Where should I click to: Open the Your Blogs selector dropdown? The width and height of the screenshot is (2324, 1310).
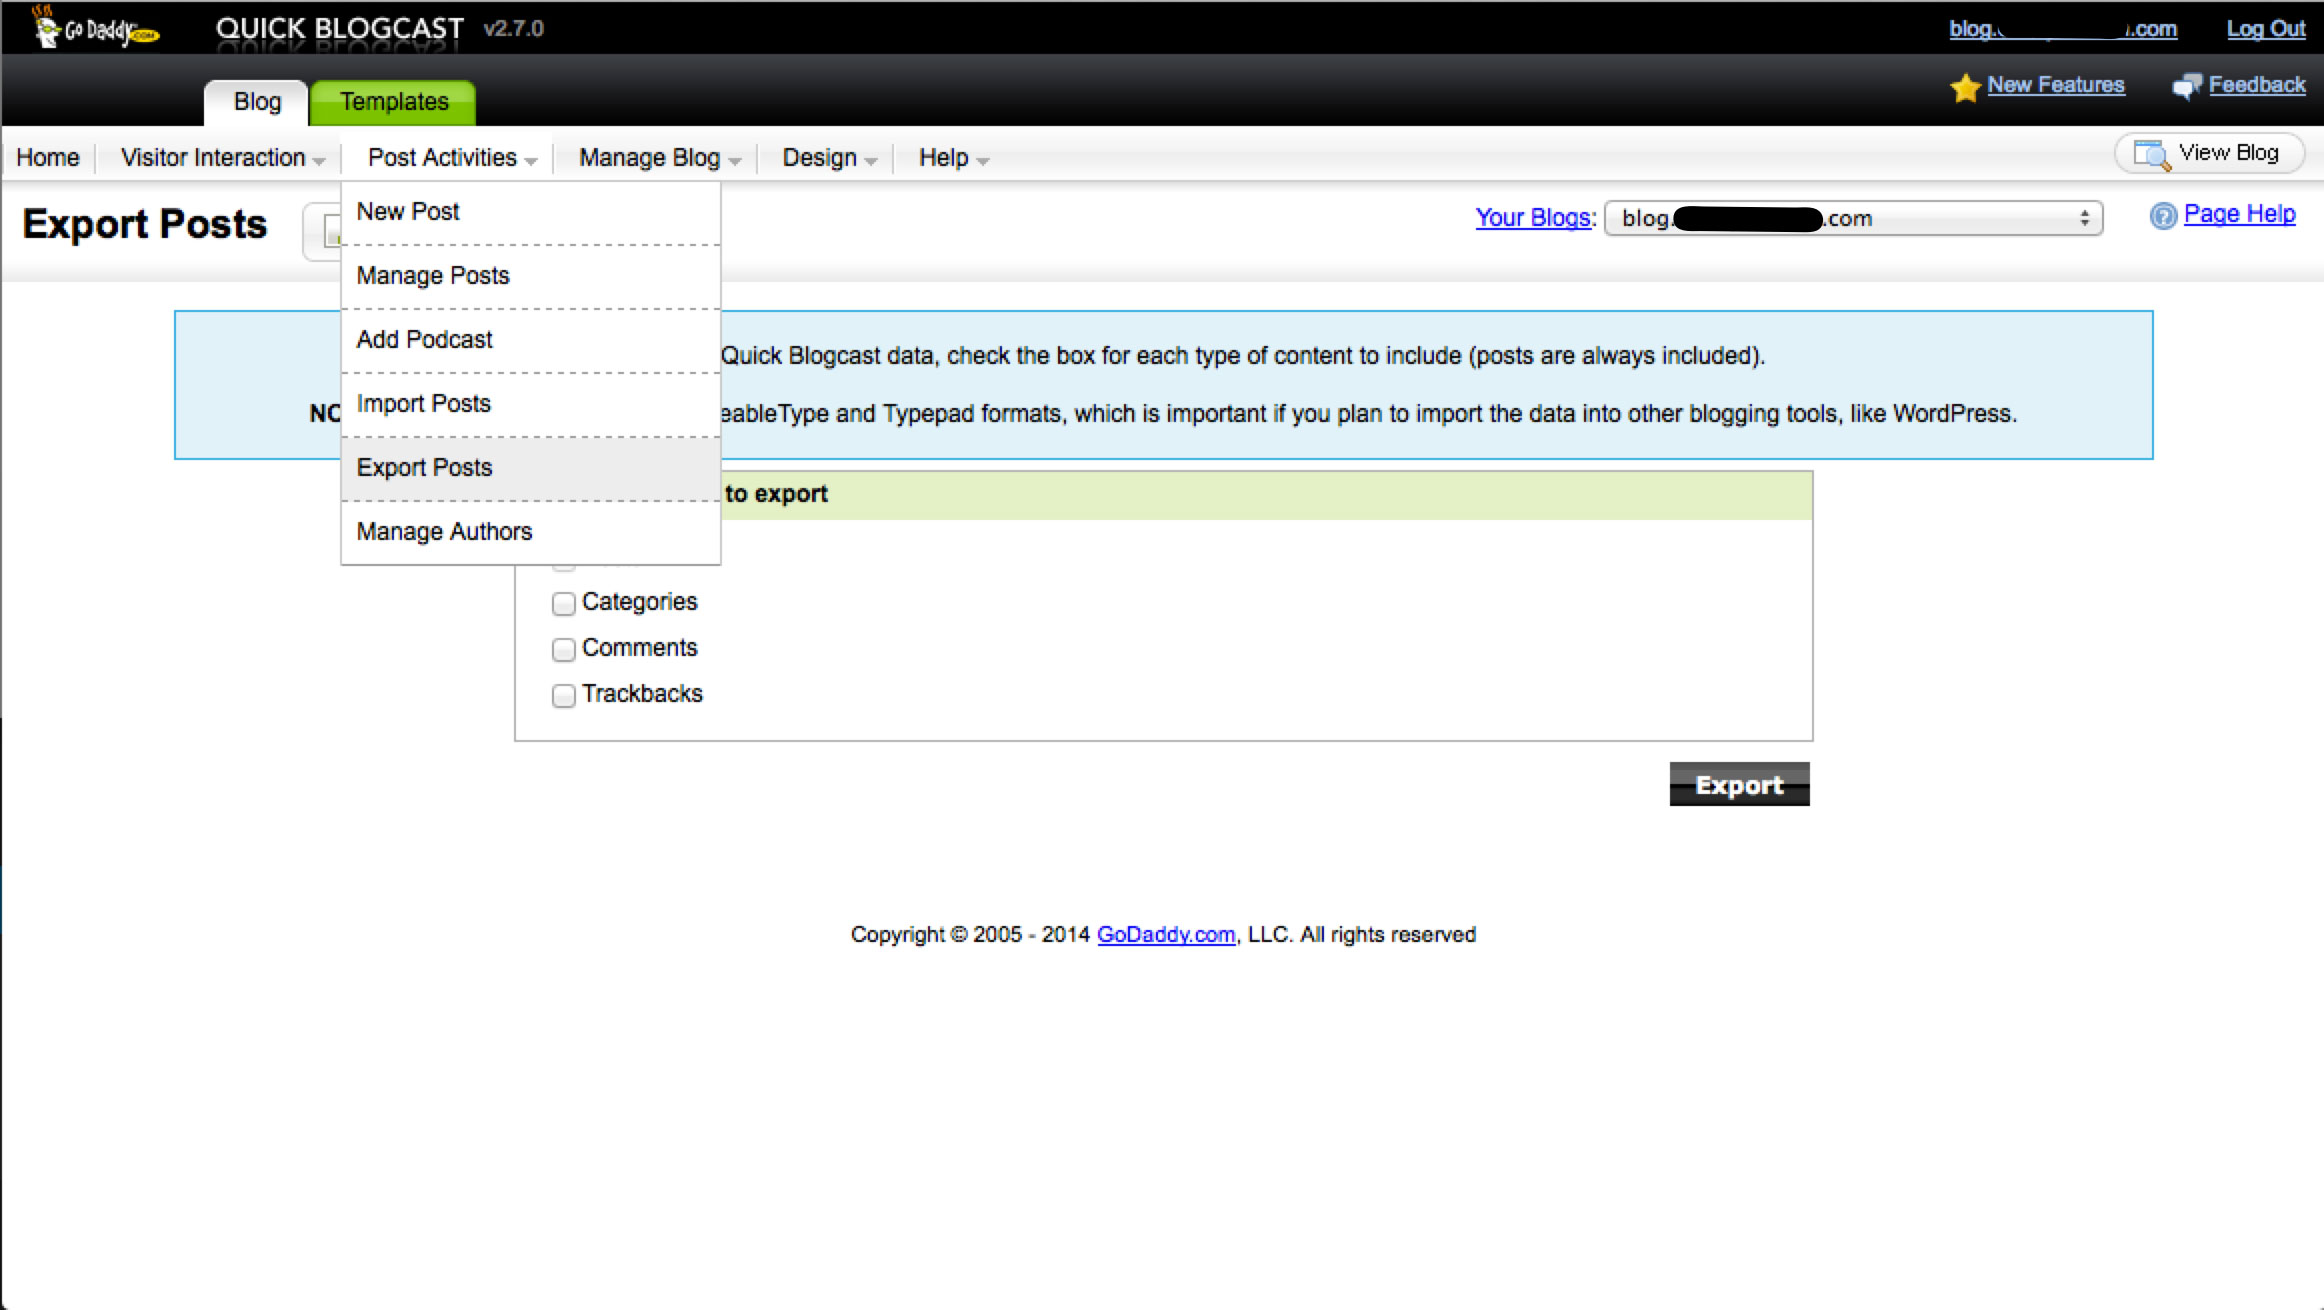(1853, 218)
